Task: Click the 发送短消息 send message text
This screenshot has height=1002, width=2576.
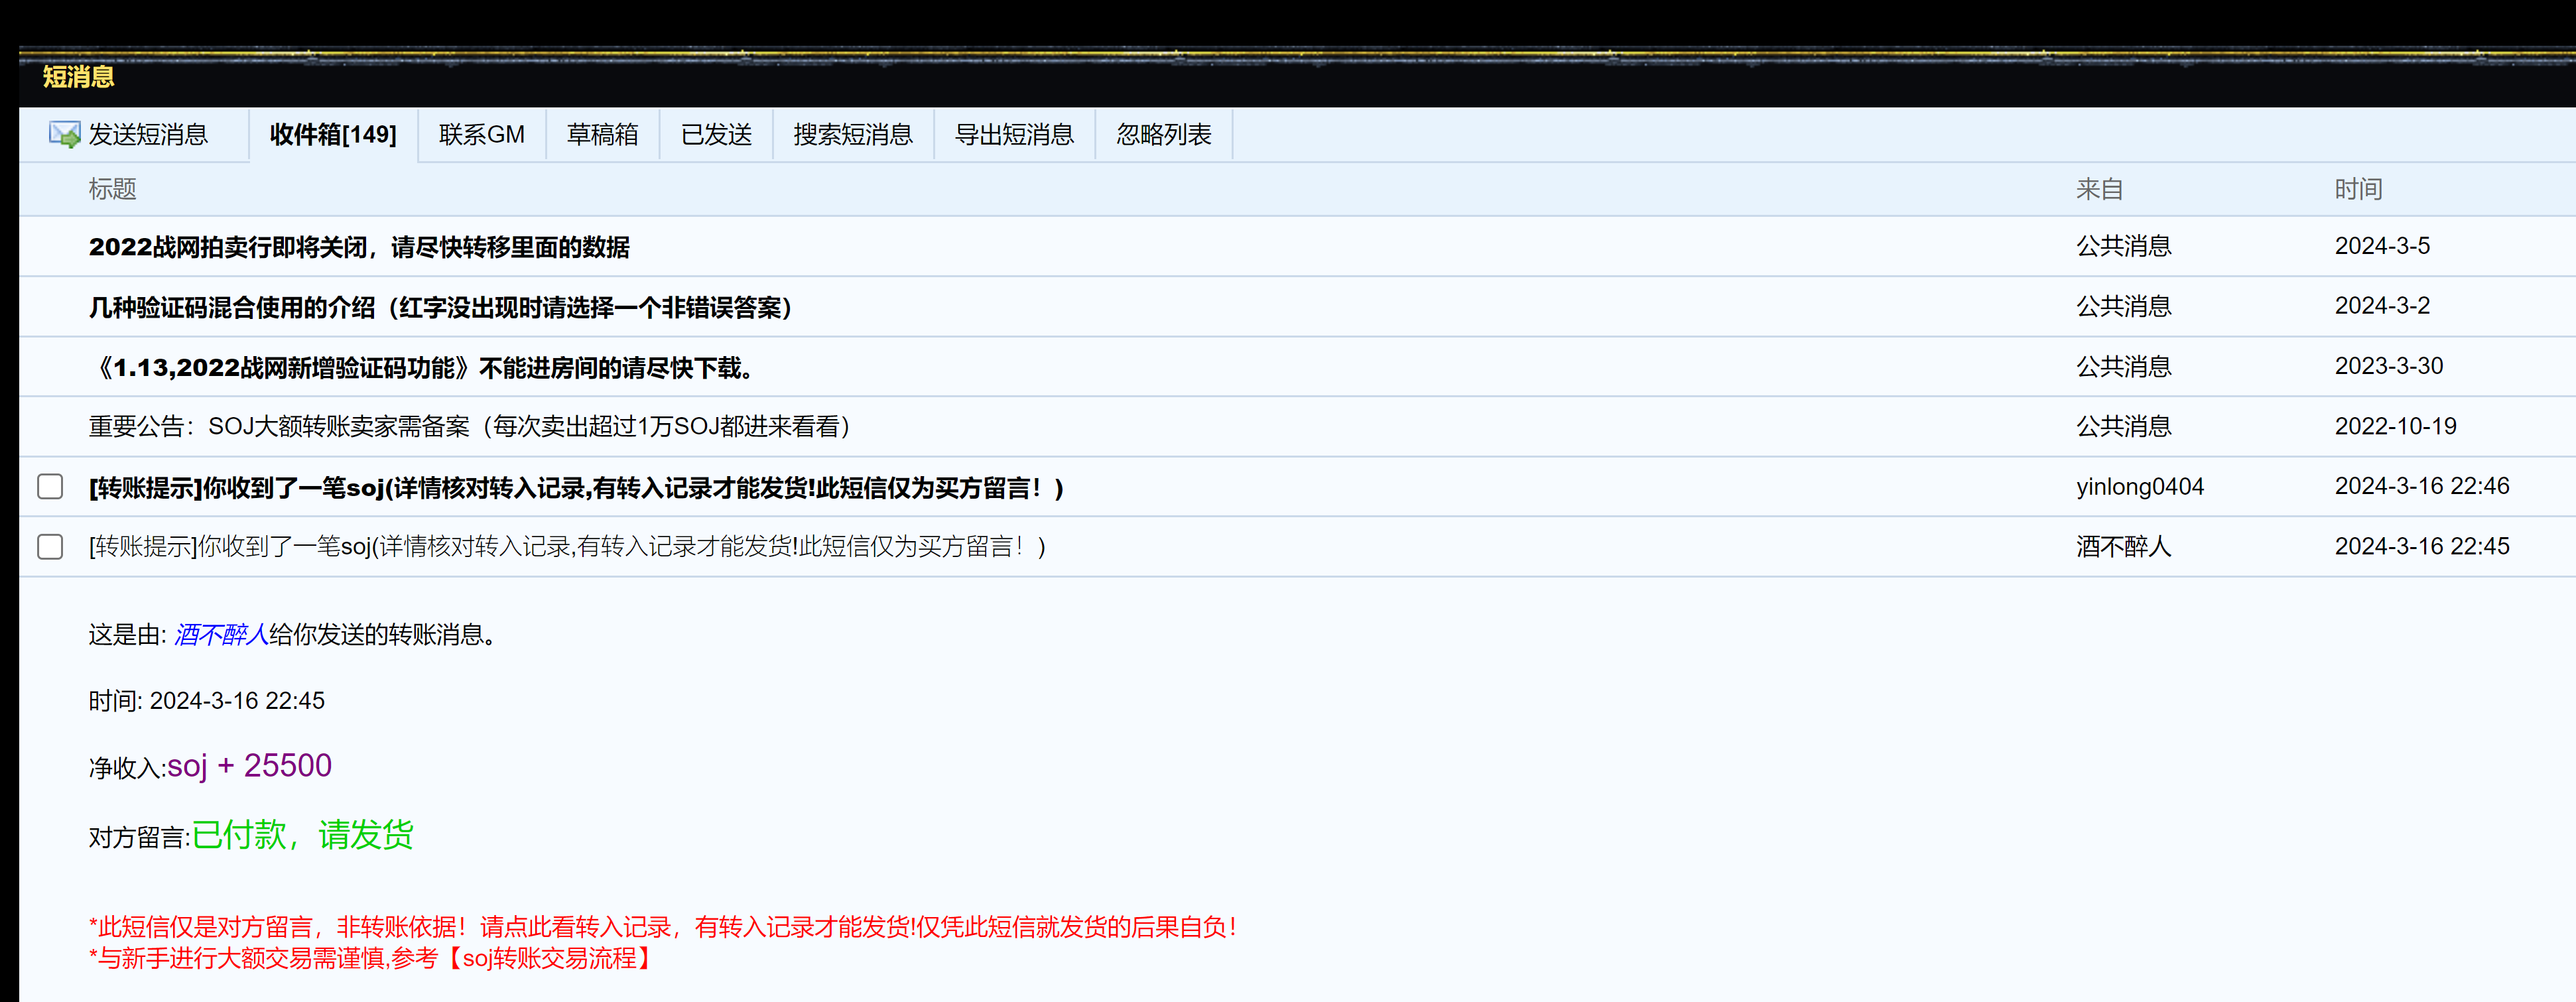Action: (148, 135)
